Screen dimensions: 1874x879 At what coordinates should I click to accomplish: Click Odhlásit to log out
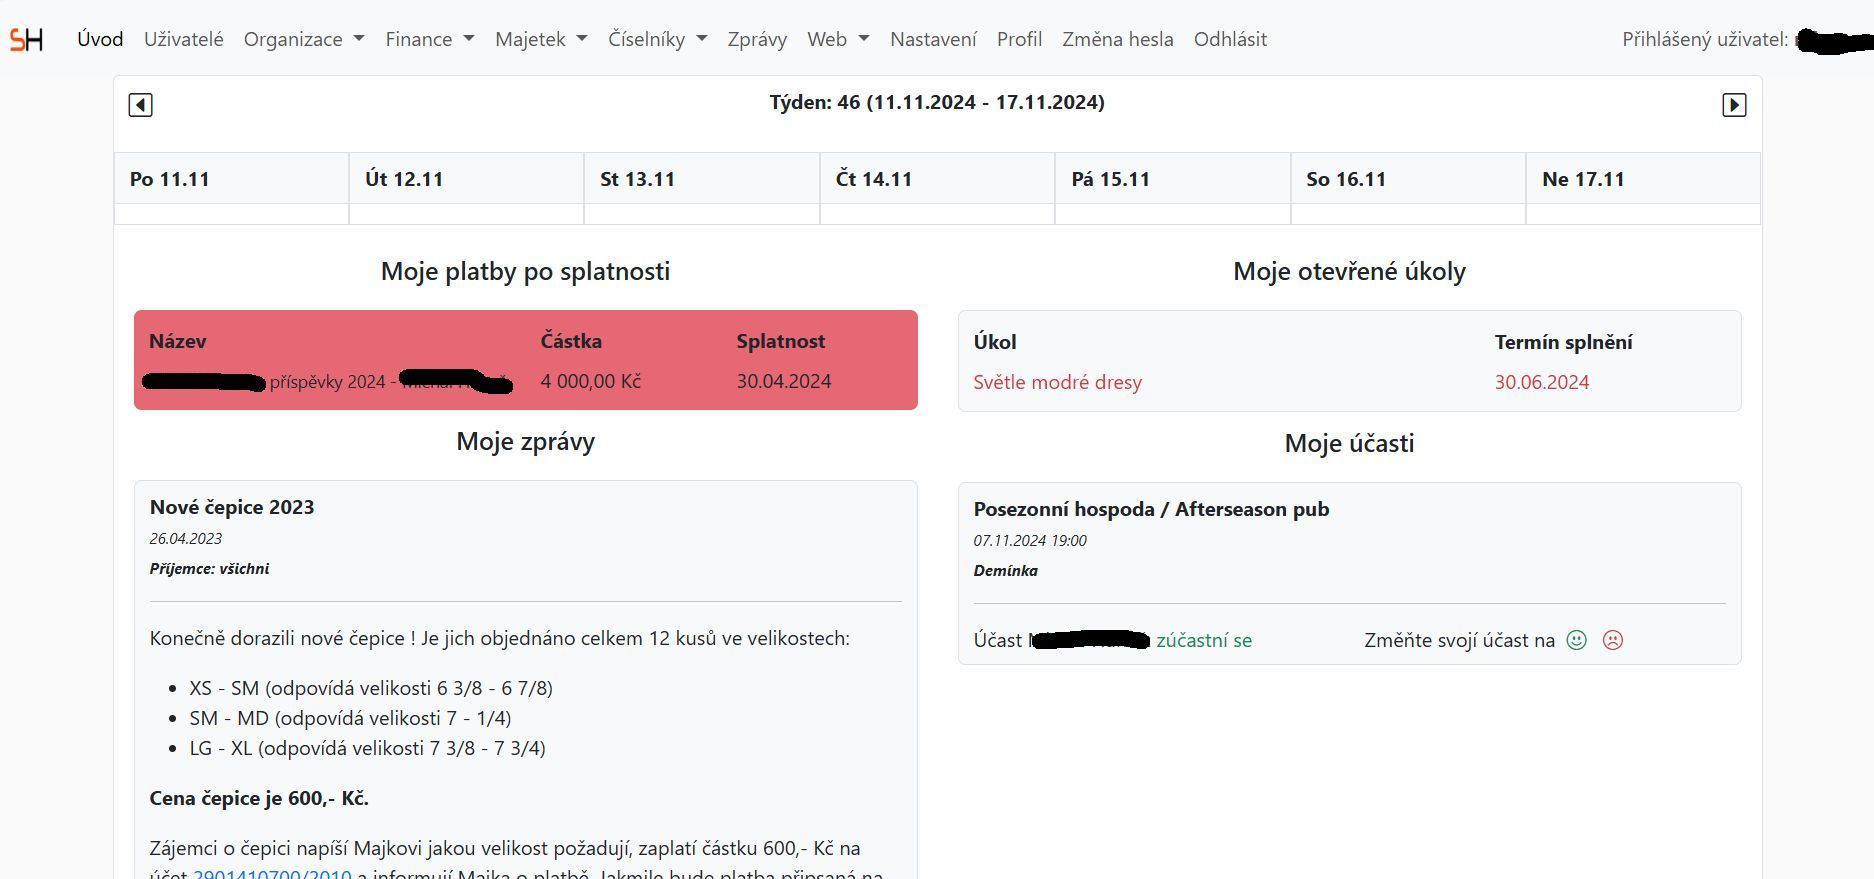pos(1230,39)
